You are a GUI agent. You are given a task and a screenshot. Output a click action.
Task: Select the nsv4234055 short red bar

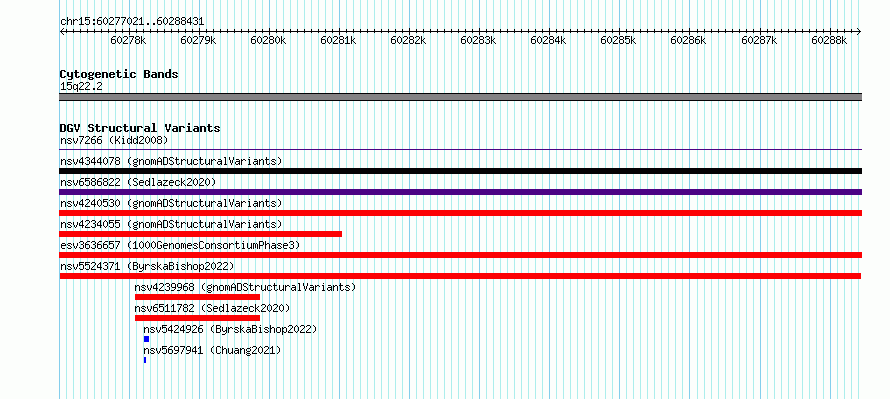[x=200, y=234]
